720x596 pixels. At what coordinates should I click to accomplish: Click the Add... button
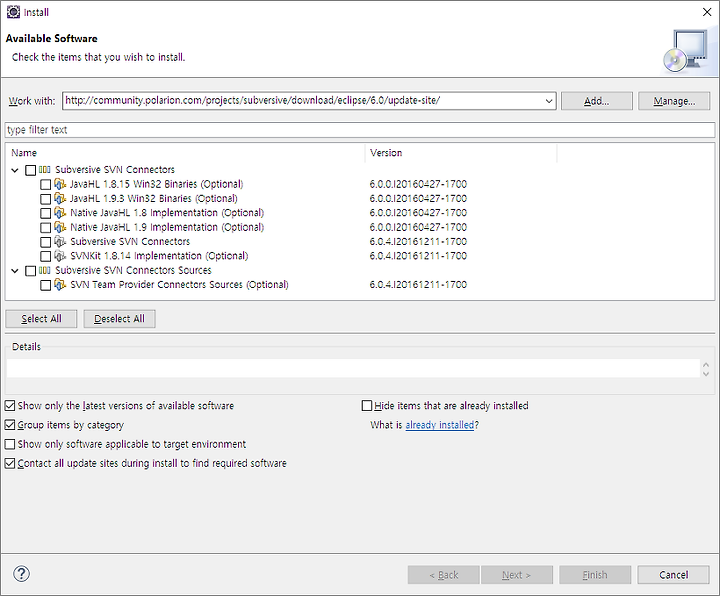point(596,101)
